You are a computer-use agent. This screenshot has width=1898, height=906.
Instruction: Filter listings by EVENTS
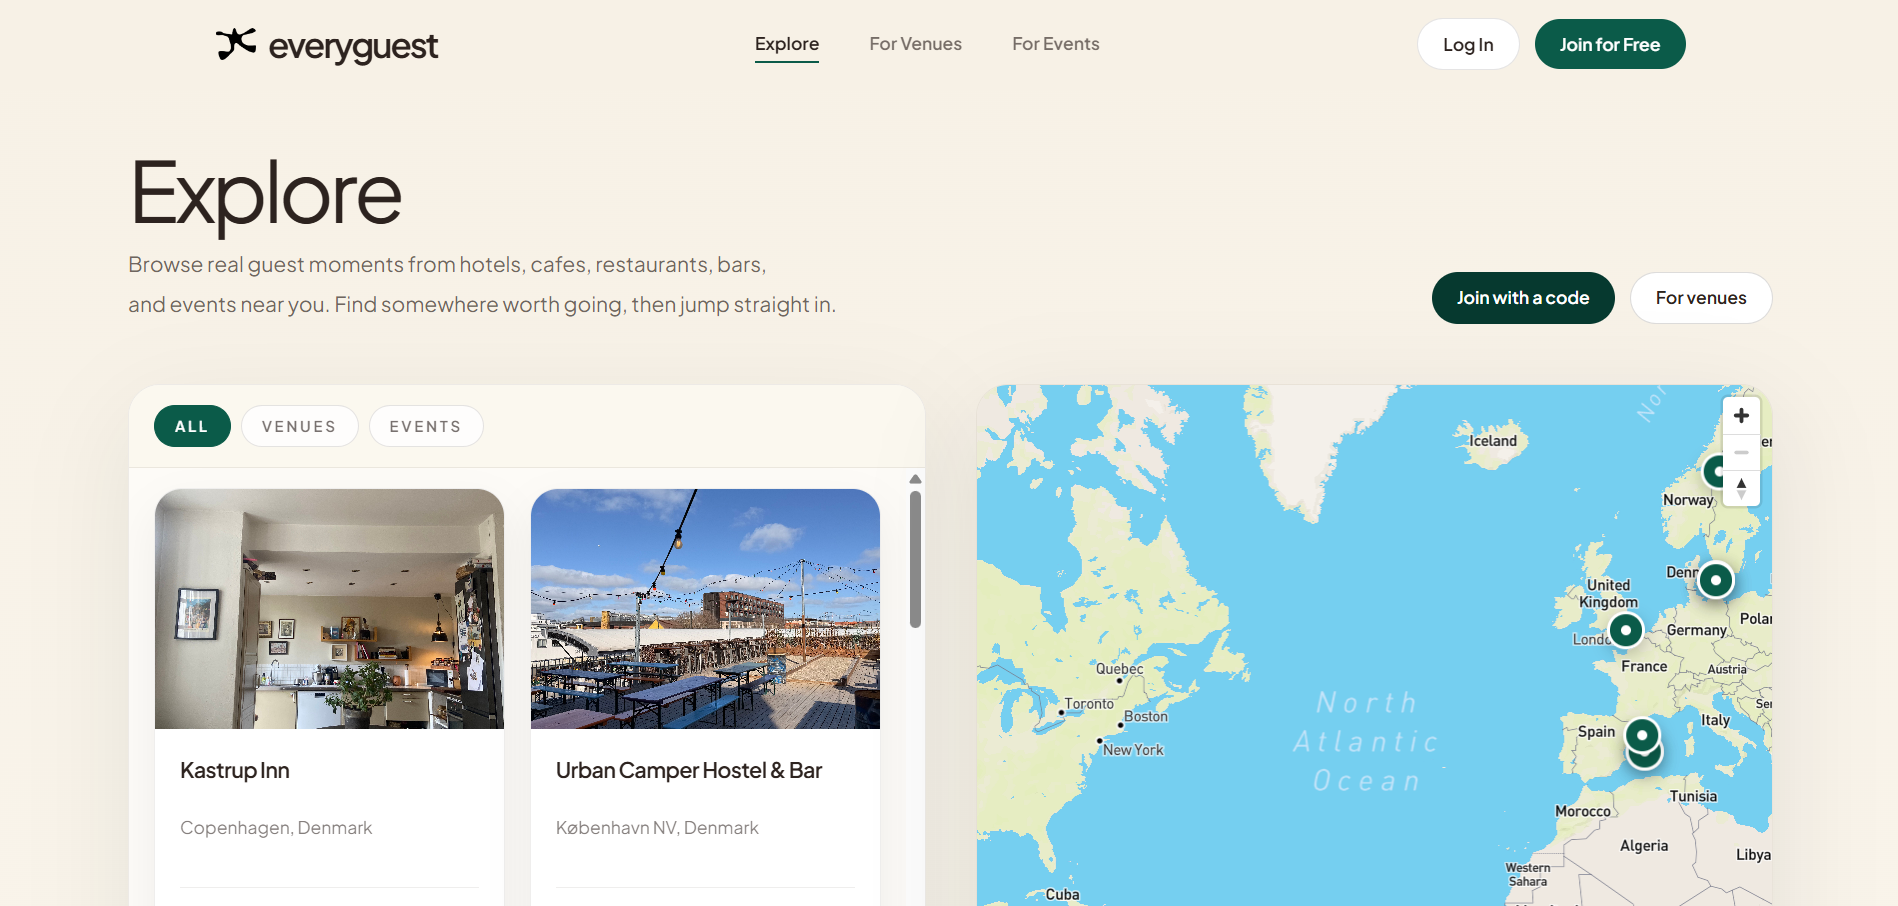click(425, 426)
